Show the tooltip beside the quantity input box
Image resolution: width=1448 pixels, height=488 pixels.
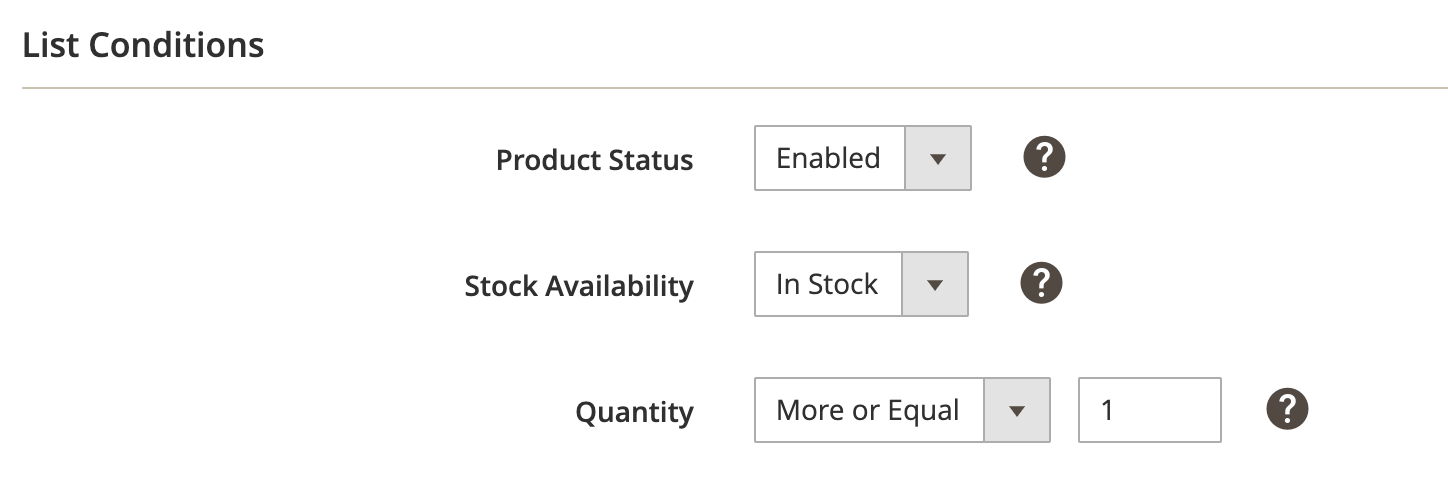coord(1287,408)
